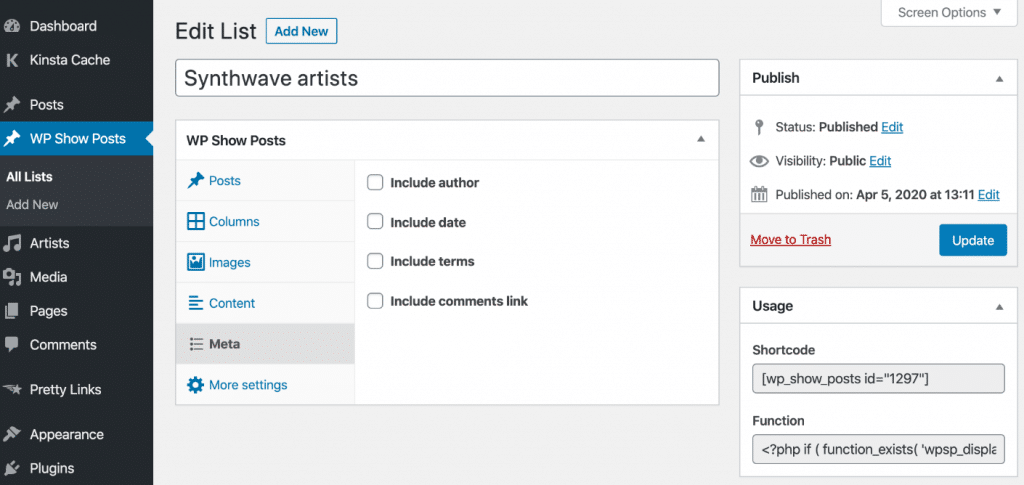Check the Include comments link option

(375, 301)
